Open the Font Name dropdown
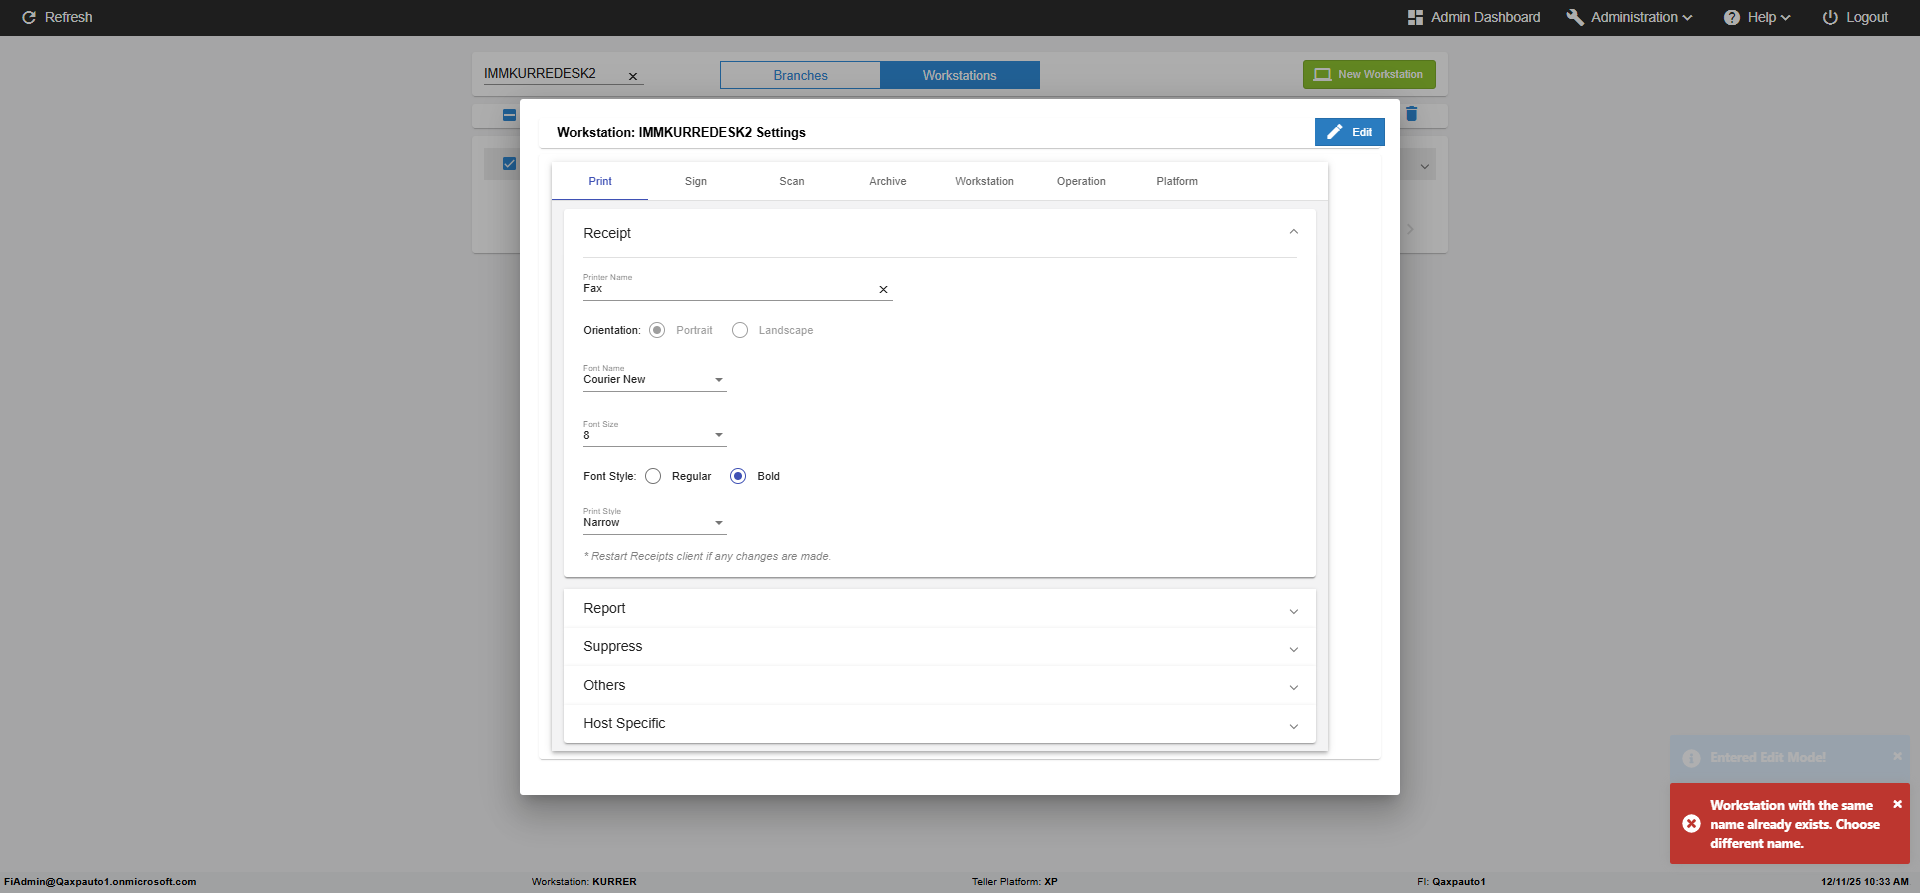 tap(655, 379)
